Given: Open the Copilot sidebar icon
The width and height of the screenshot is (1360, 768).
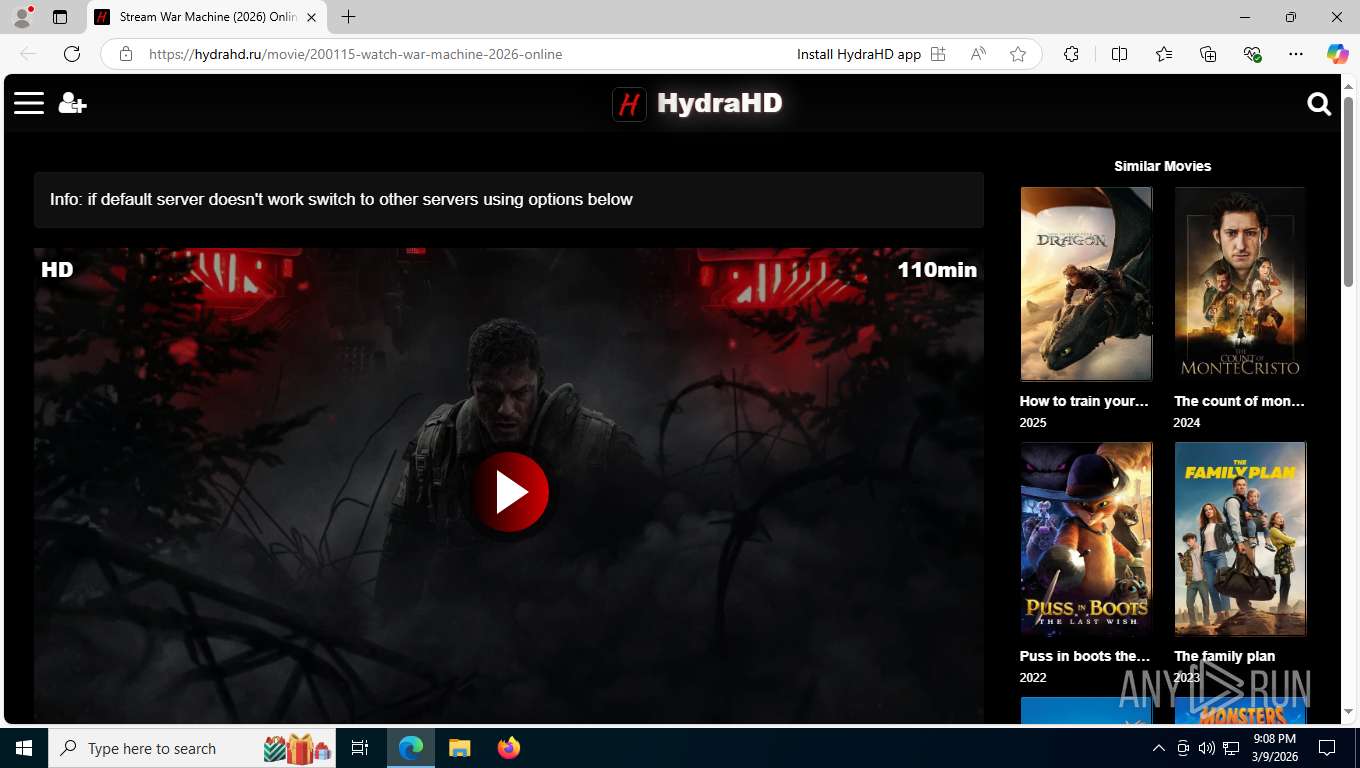Looking at the screenshot, I should point(1337,54).
